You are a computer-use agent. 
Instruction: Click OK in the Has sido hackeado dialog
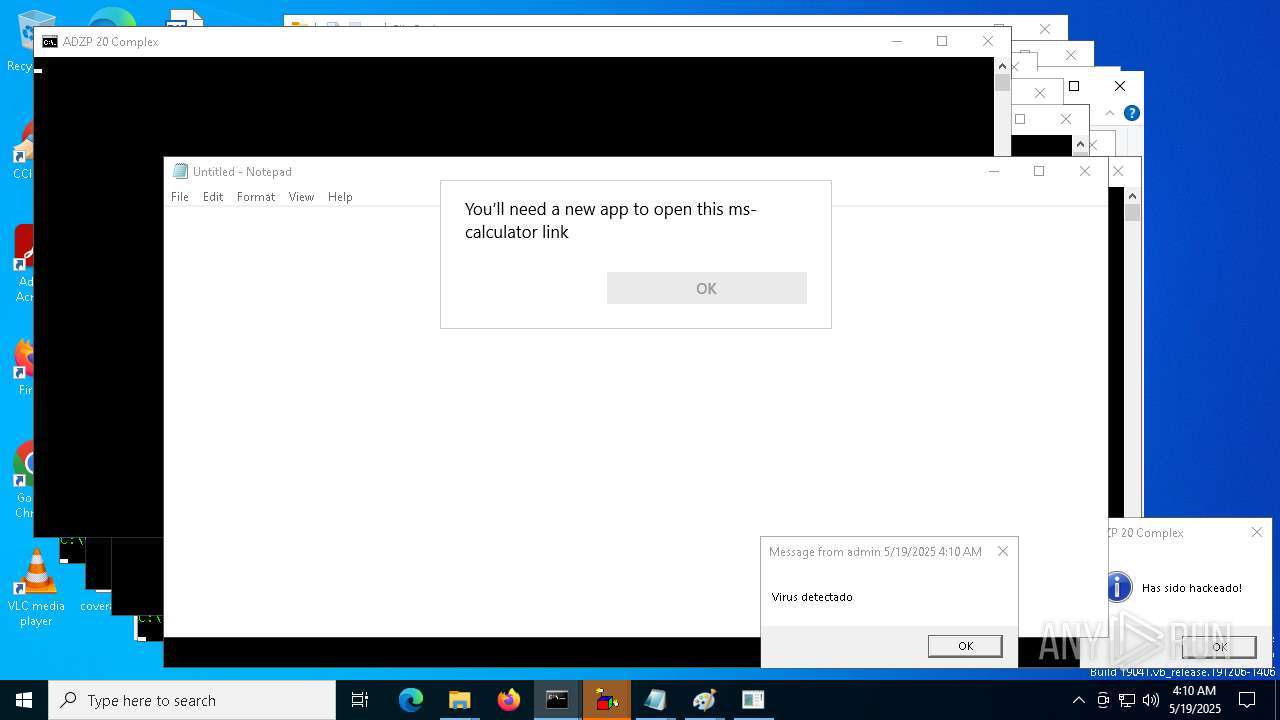click(1219, 647)
